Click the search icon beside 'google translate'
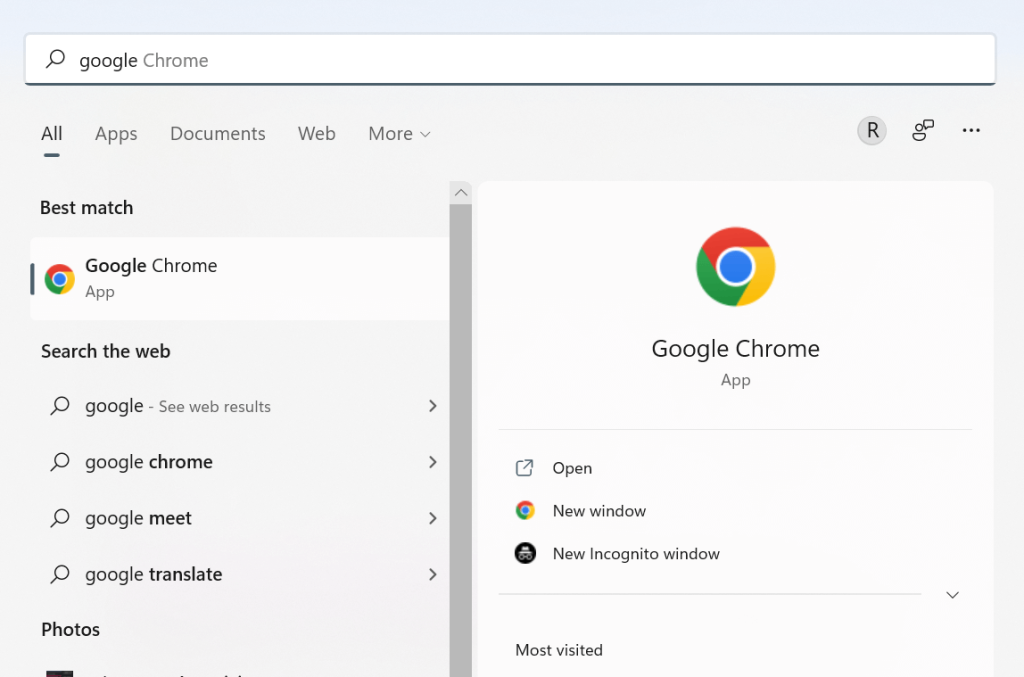This screenshot has height=677, width=1024. (x=60, y=574)
